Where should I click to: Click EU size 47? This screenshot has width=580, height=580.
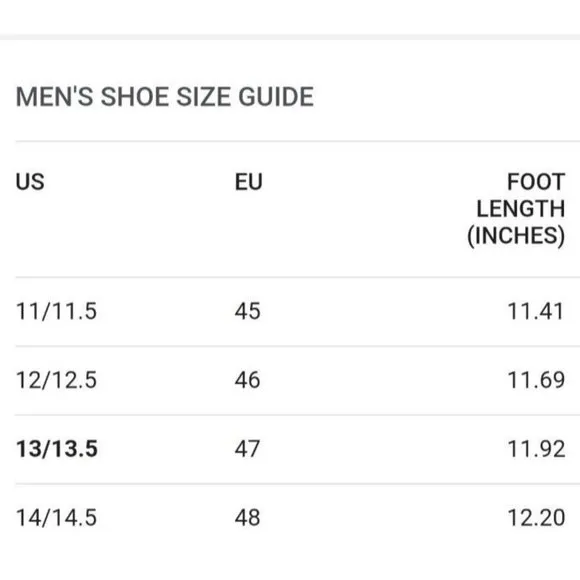pos(247,449)
